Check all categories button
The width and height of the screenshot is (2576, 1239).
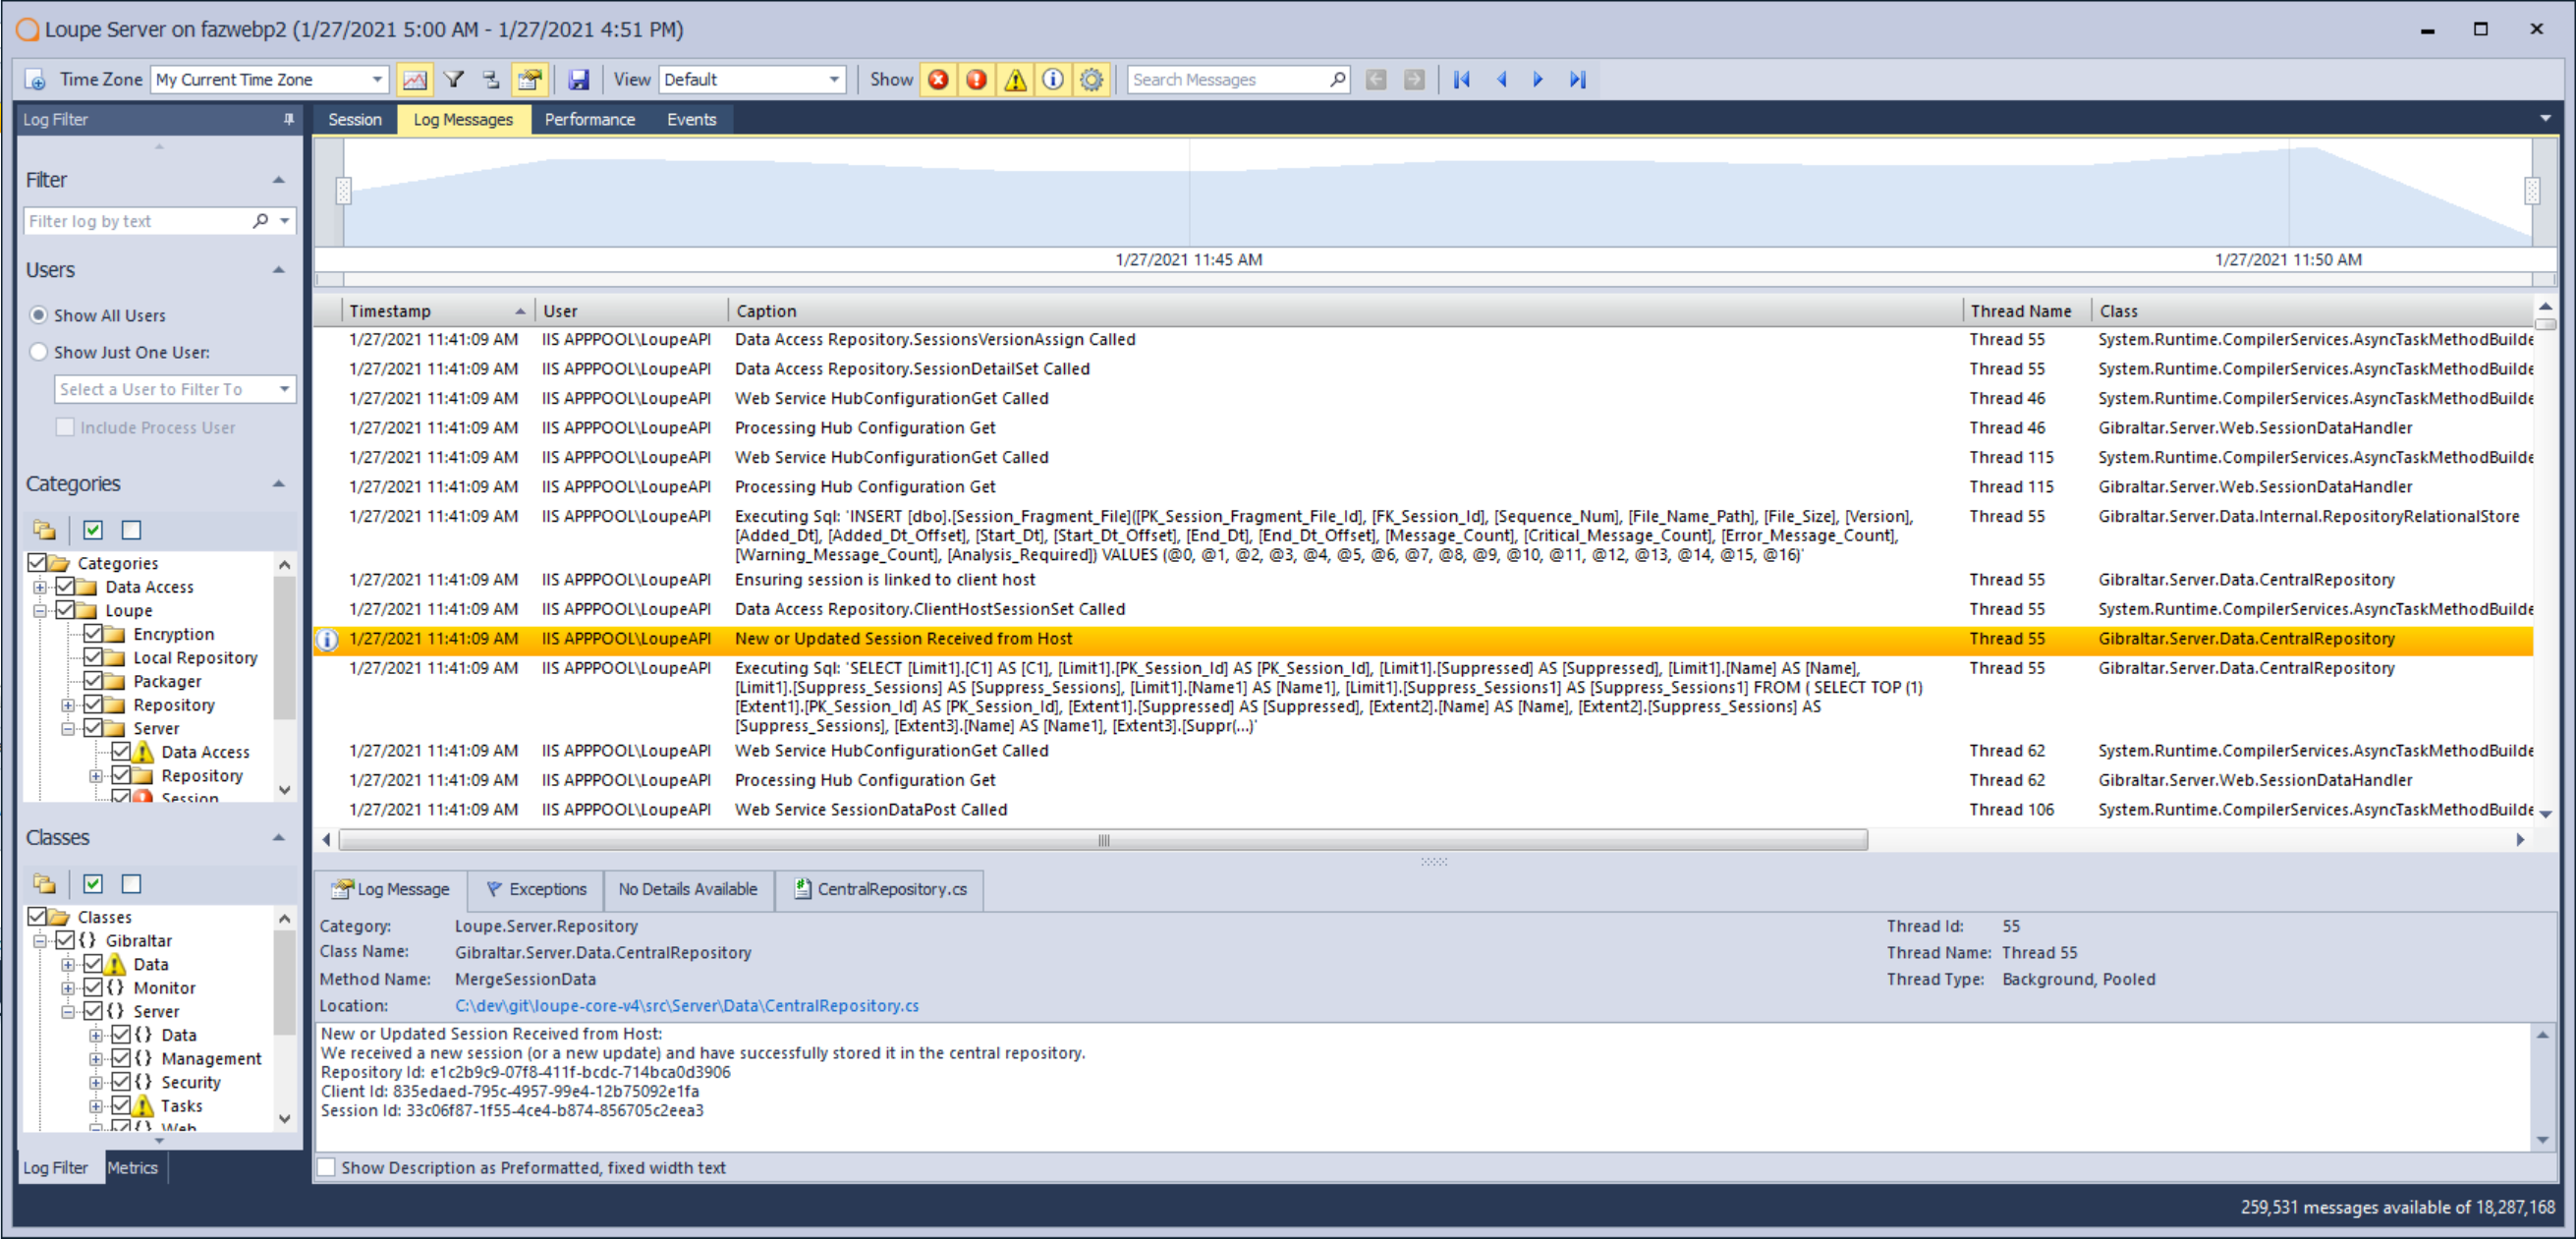point(93,530)
